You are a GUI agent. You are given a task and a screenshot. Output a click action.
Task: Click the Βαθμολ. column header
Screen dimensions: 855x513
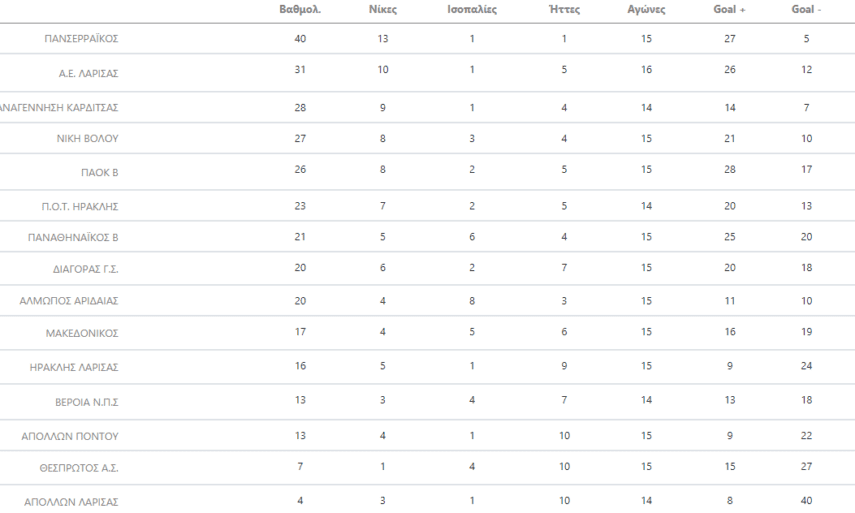[299, 11]
